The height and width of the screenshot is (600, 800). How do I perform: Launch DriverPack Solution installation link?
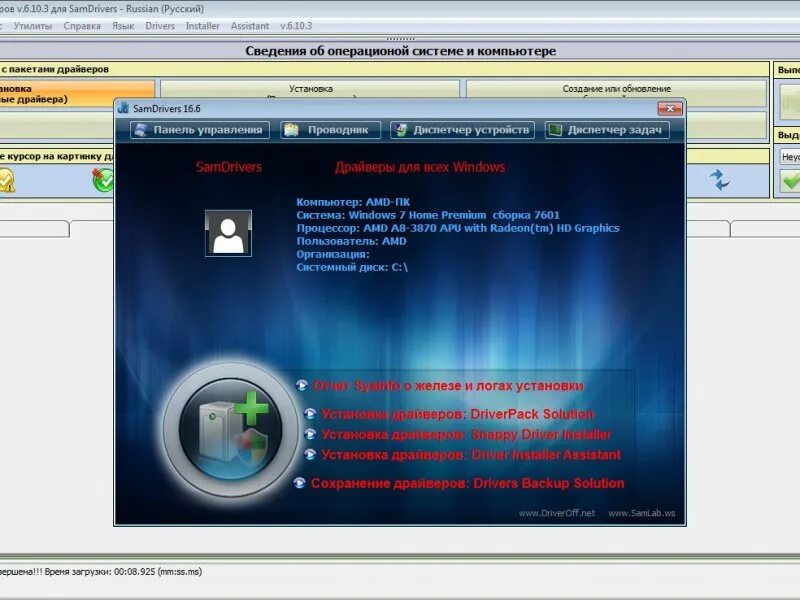tap(455, 413)
